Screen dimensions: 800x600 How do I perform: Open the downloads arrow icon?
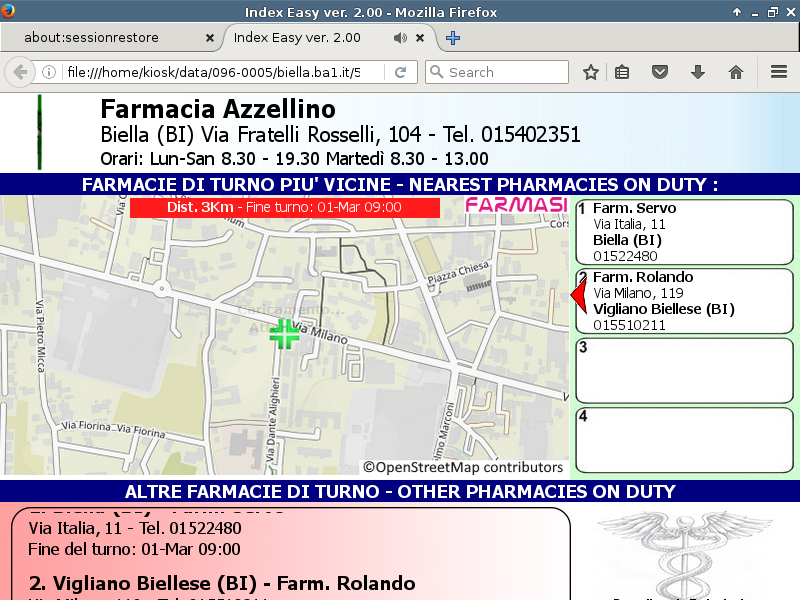tap(698, 72)
